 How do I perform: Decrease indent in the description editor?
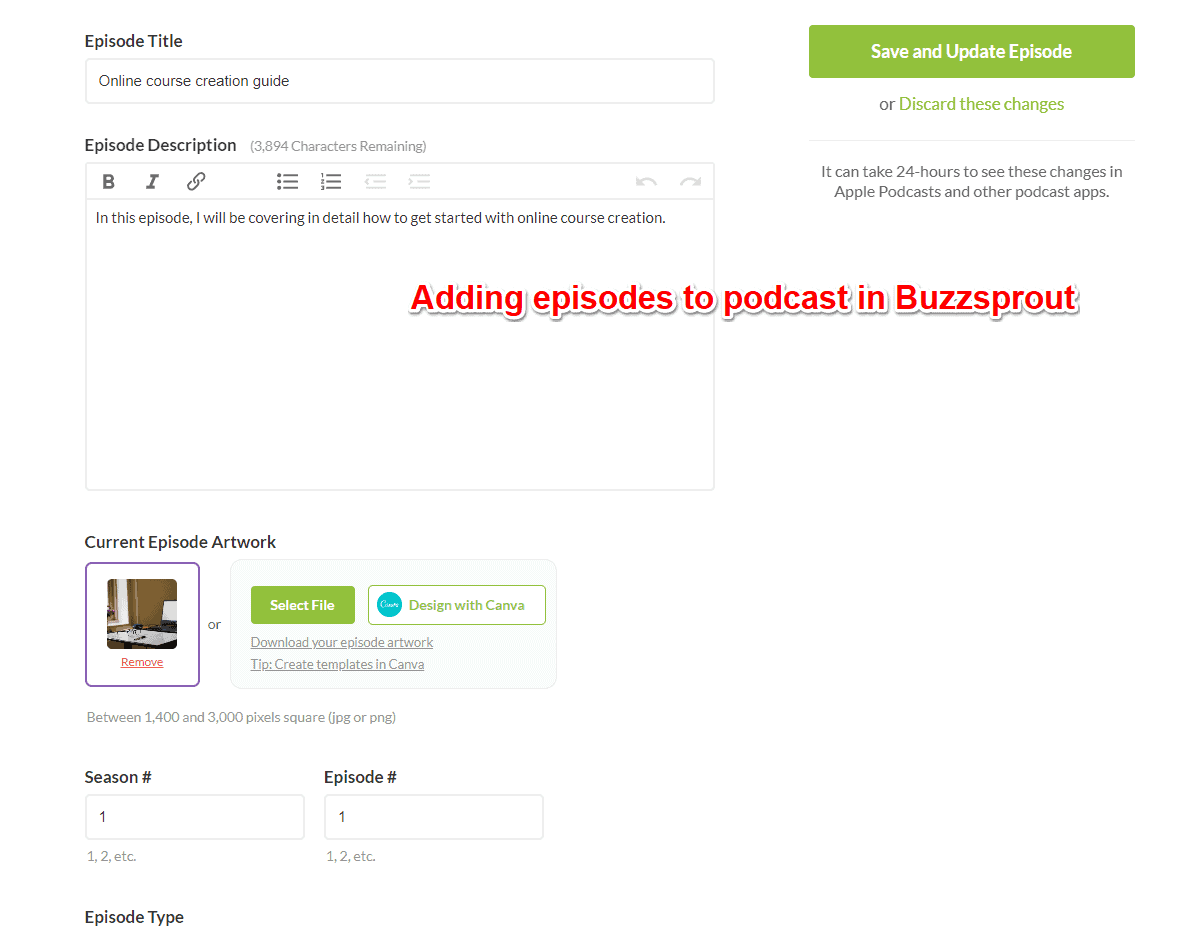(375, 181)
